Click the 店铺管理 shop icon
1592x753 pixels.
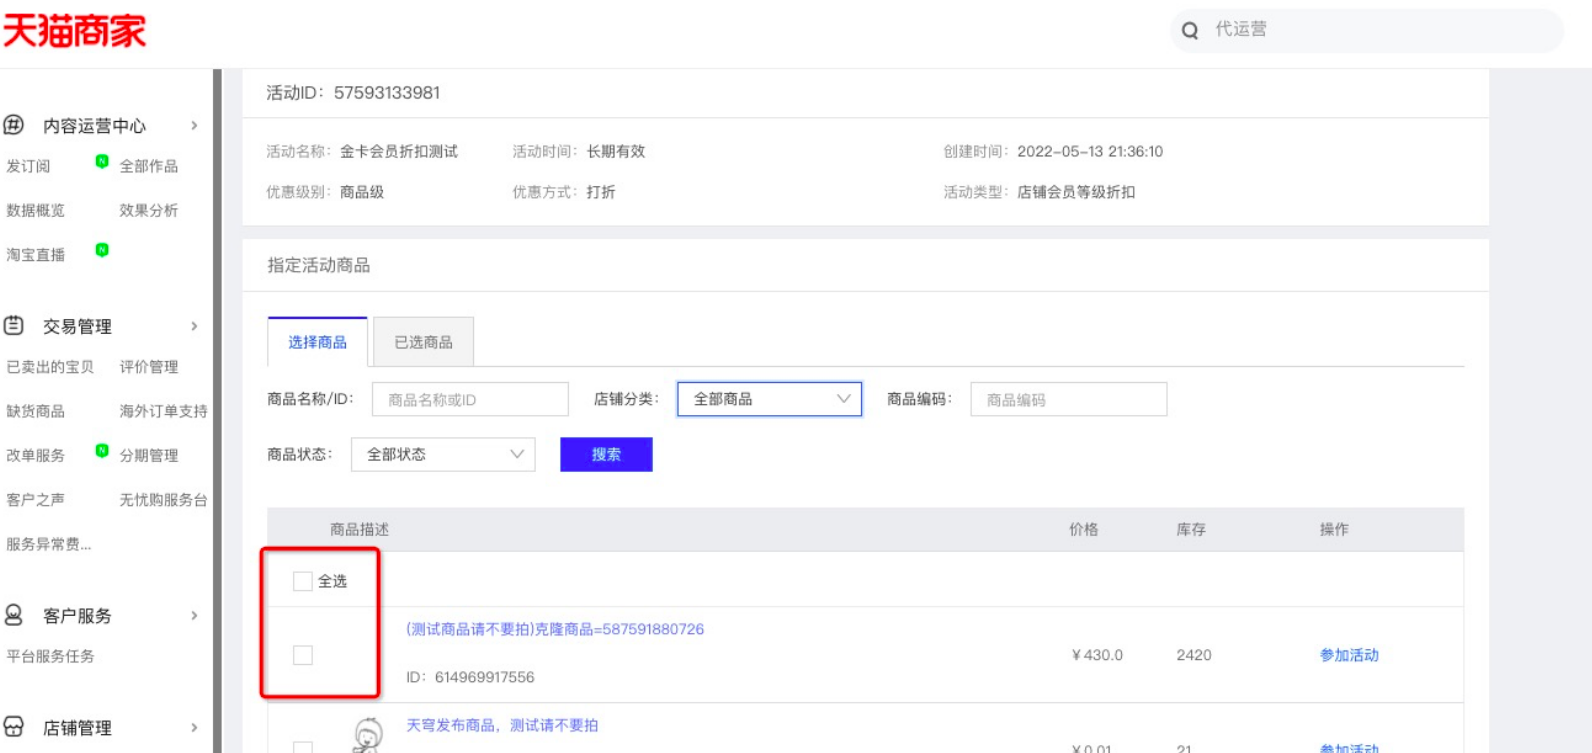14,727
